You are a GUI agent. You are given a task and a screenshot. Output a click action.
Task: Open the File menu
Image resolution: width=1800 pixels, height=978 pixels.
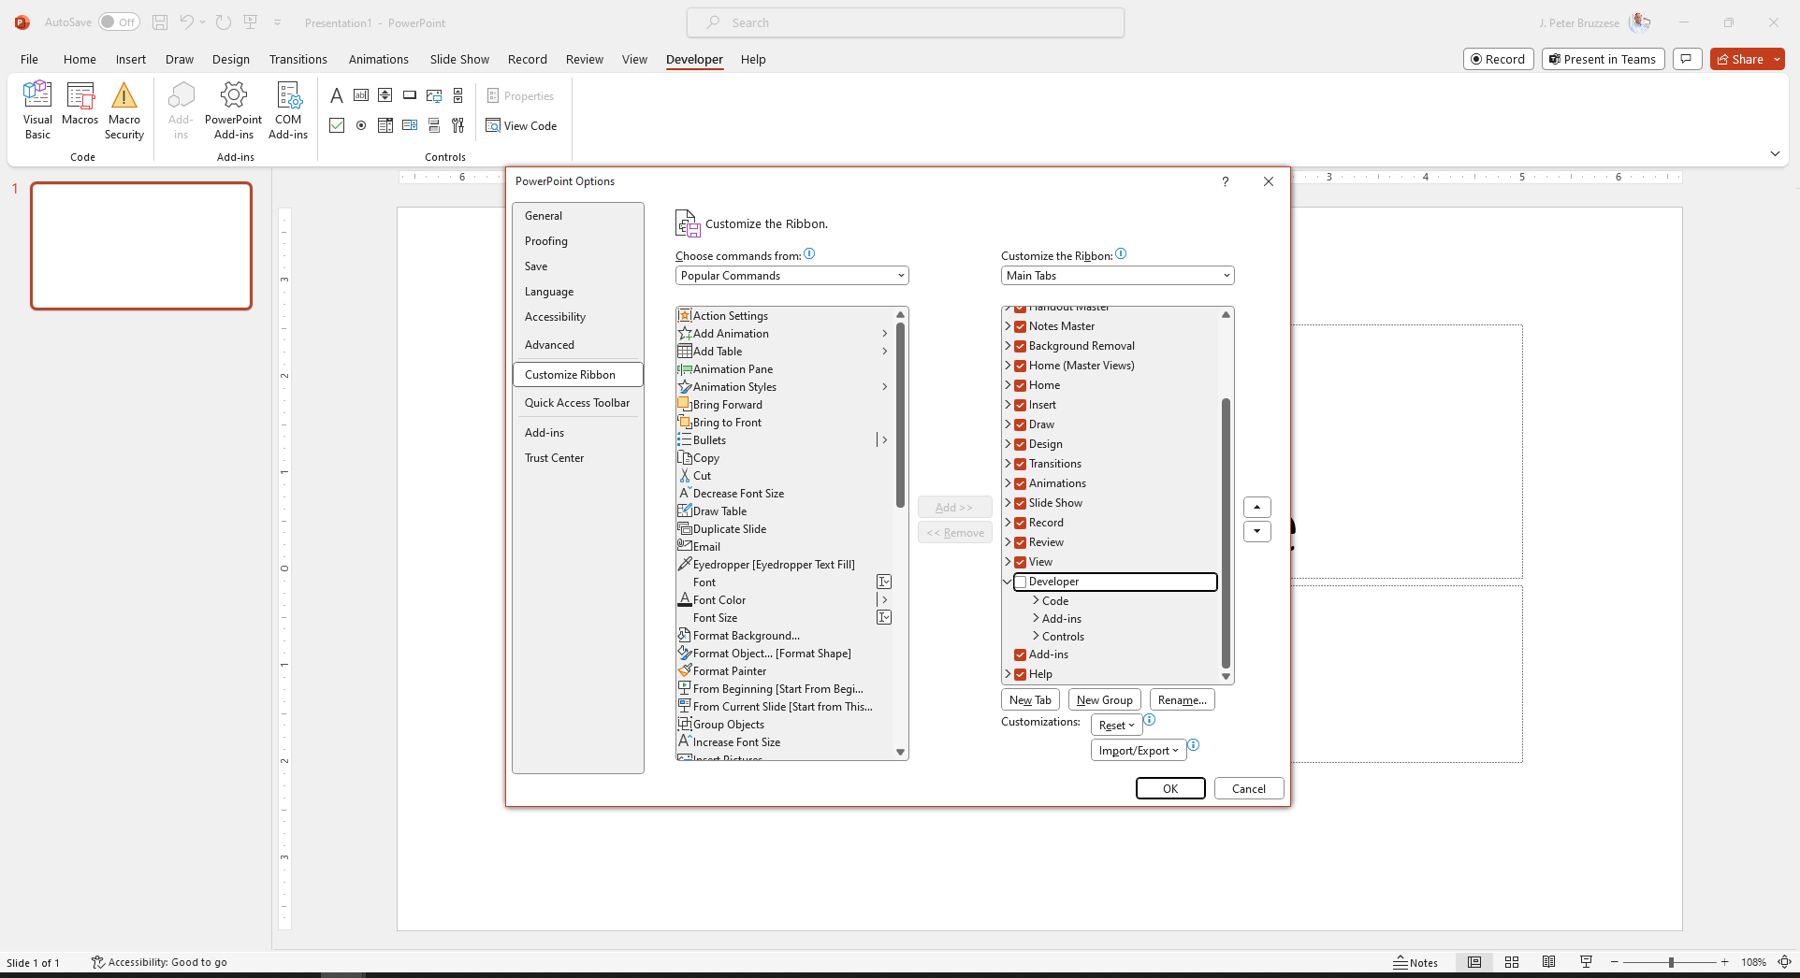pyautogui.click(x=29, y=59)
